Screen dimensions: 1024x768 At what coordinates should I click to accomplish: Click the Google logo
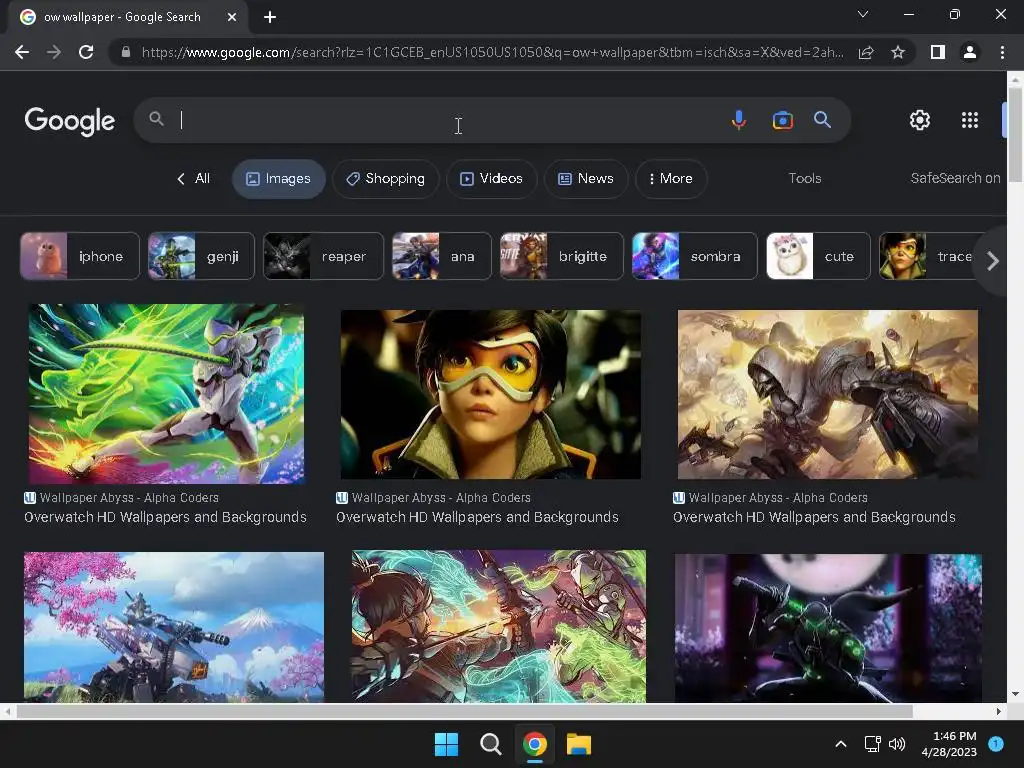click(70, 121)
